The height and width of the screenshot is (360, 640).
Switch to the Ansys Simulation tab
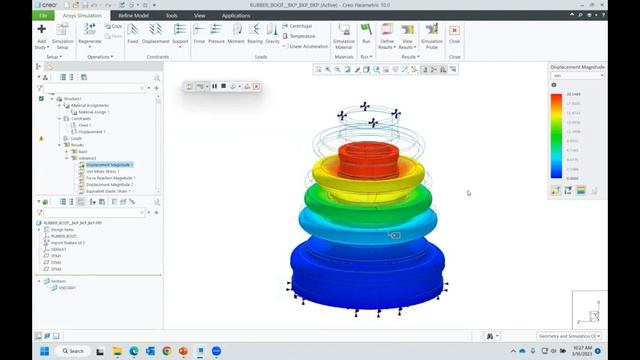pos(82,16)
